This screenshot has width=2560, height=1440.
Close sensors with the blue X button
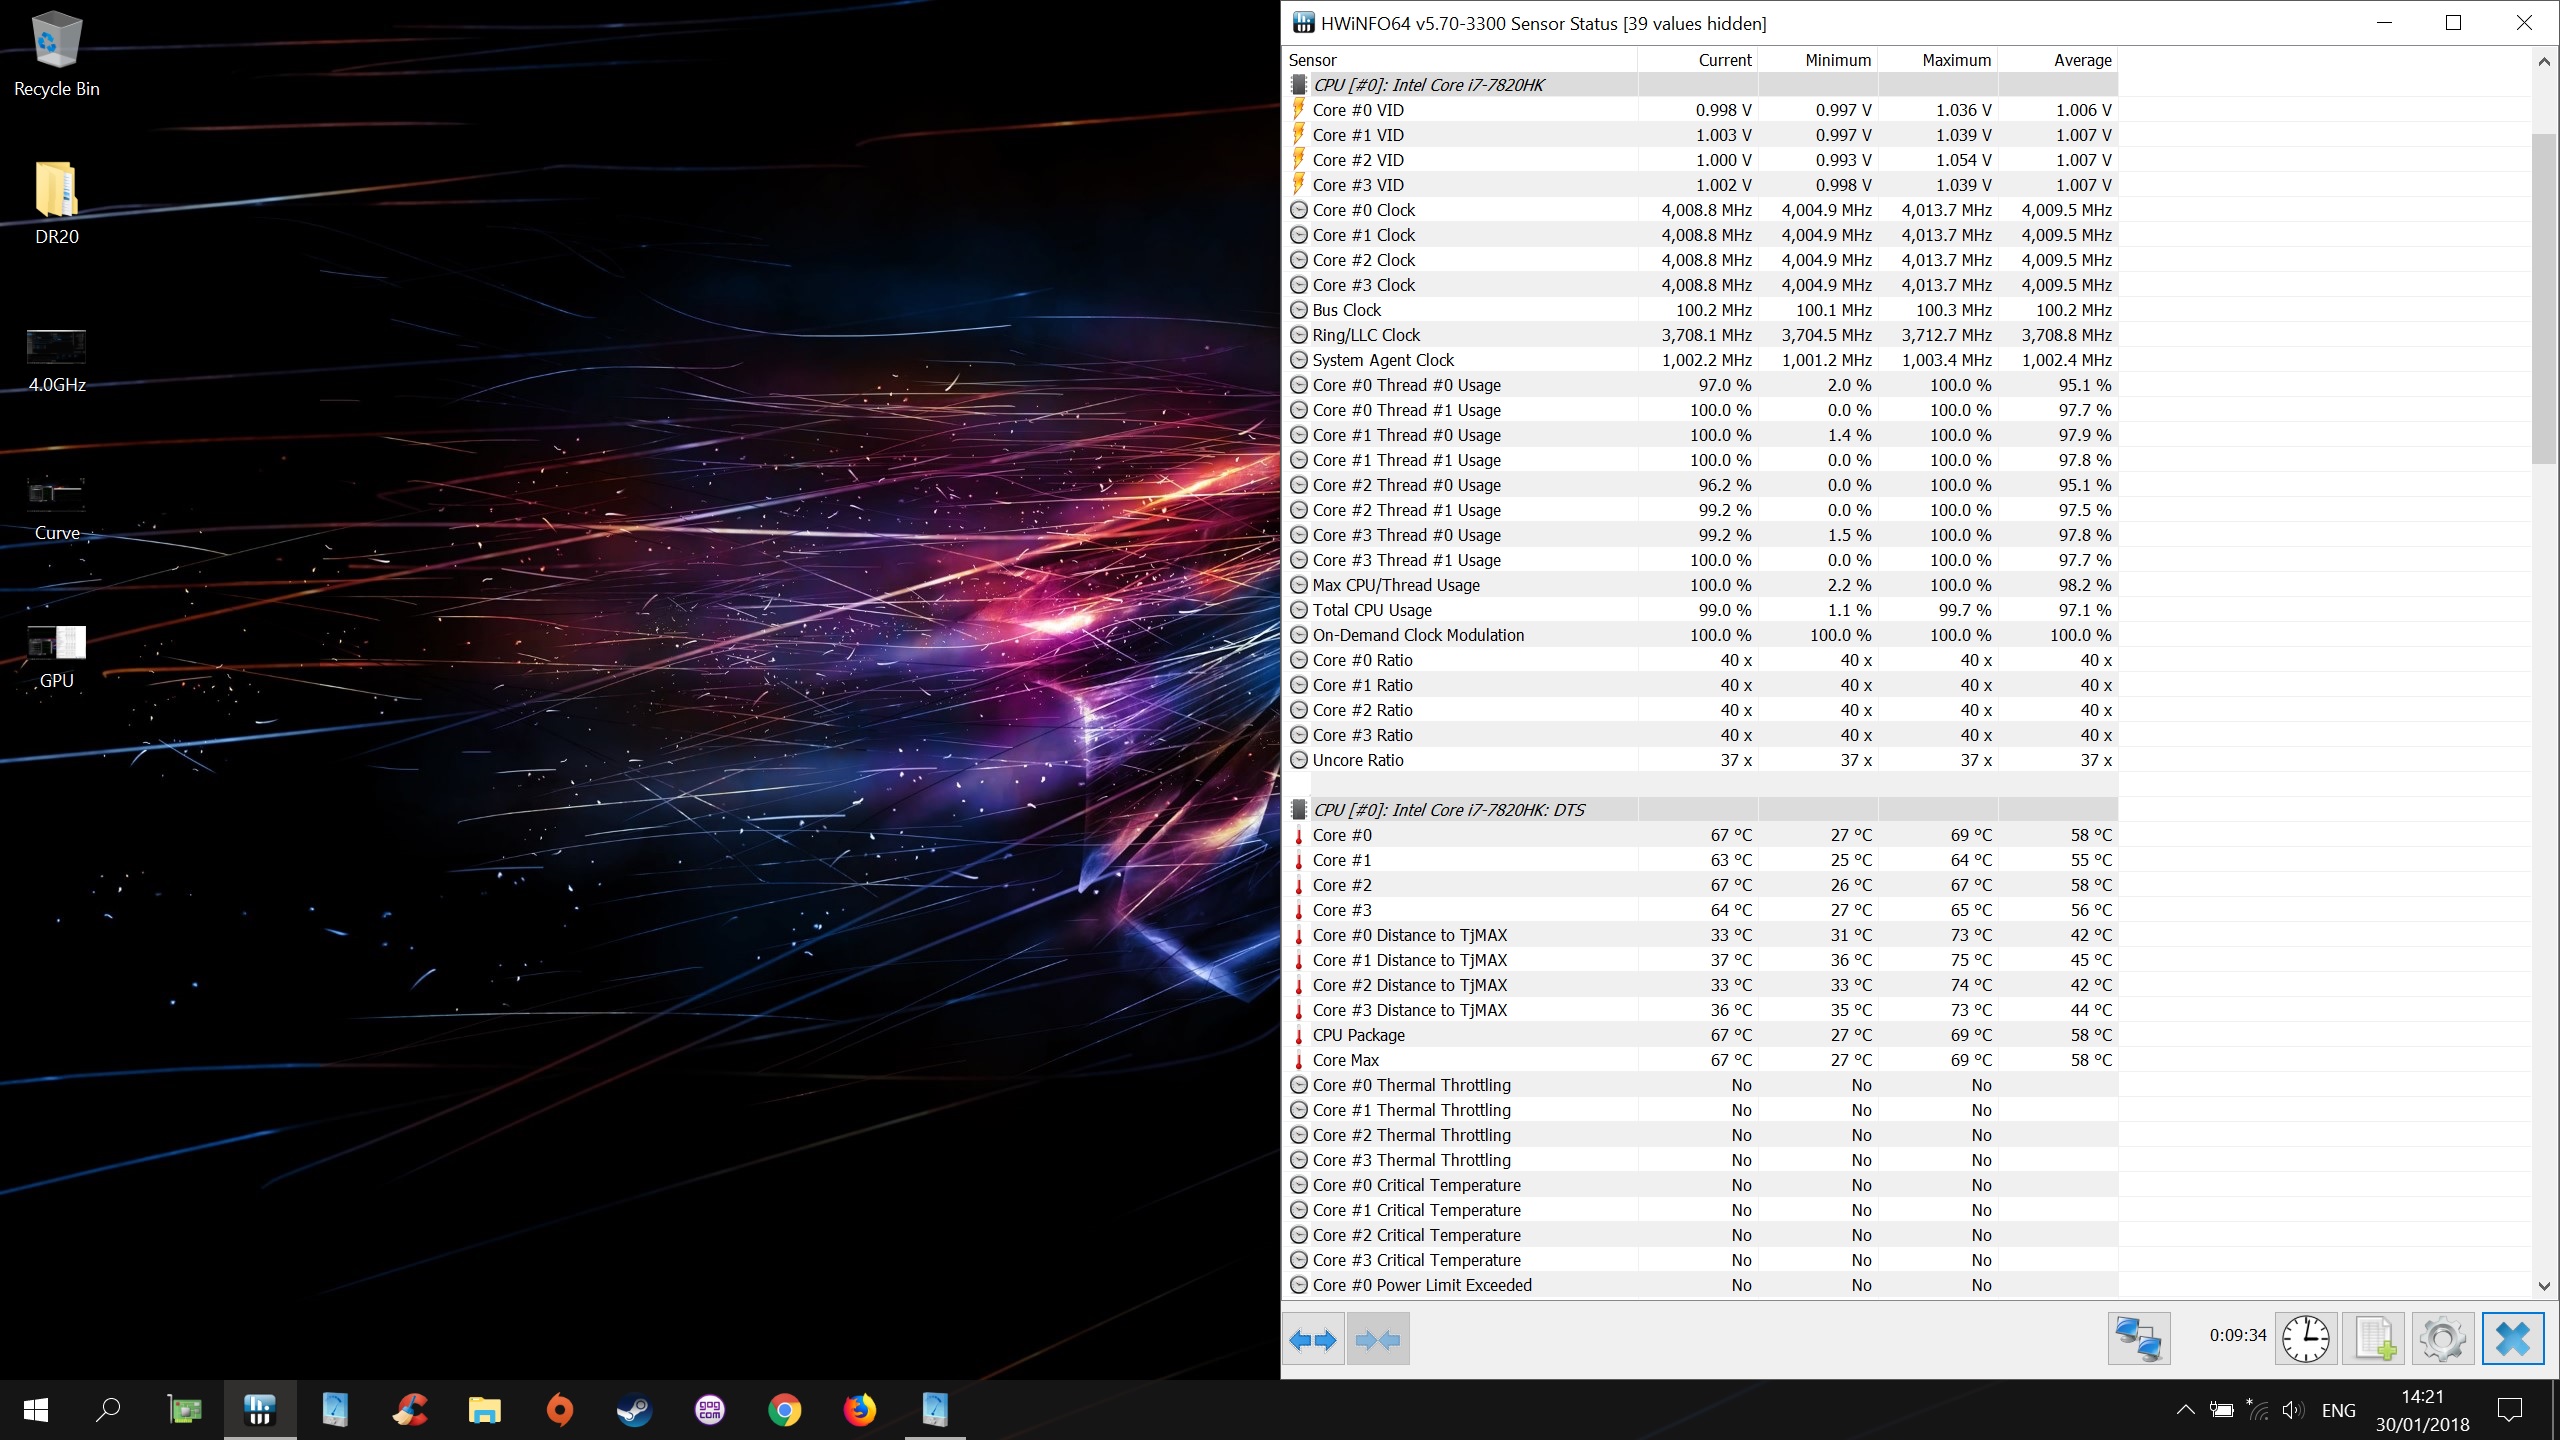(2512, 1339)
